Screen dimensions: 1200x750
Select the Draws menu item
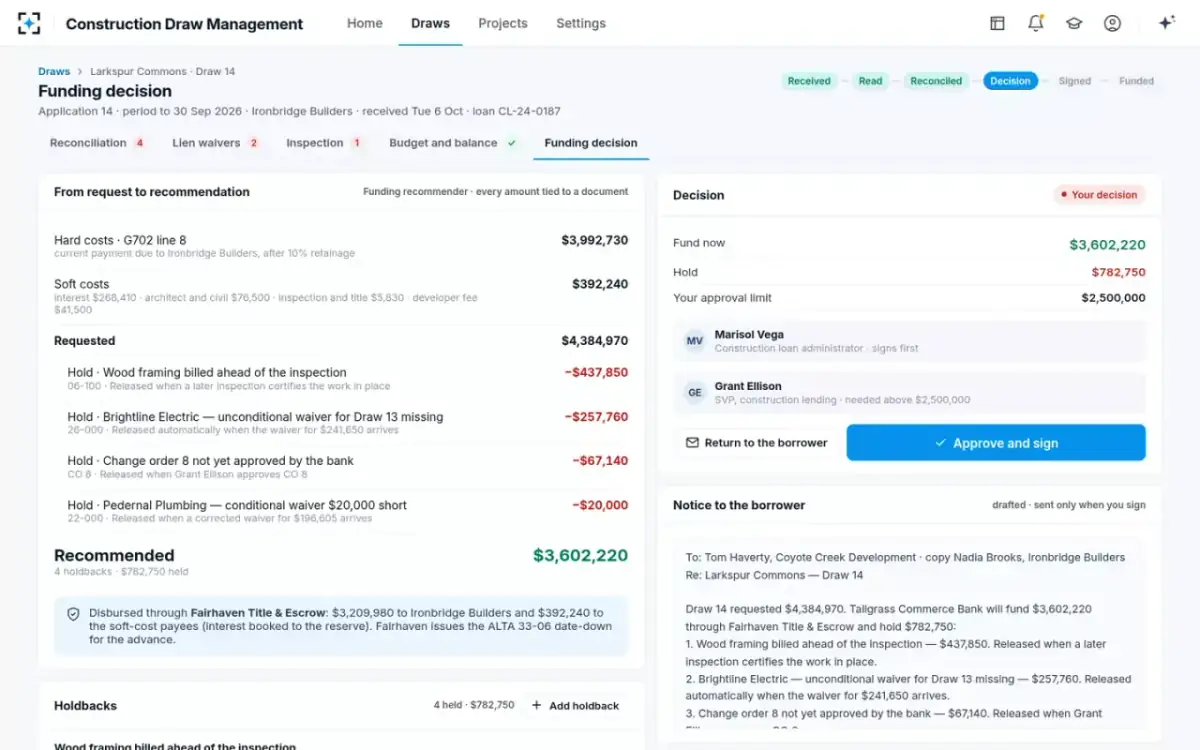point(430,23)
